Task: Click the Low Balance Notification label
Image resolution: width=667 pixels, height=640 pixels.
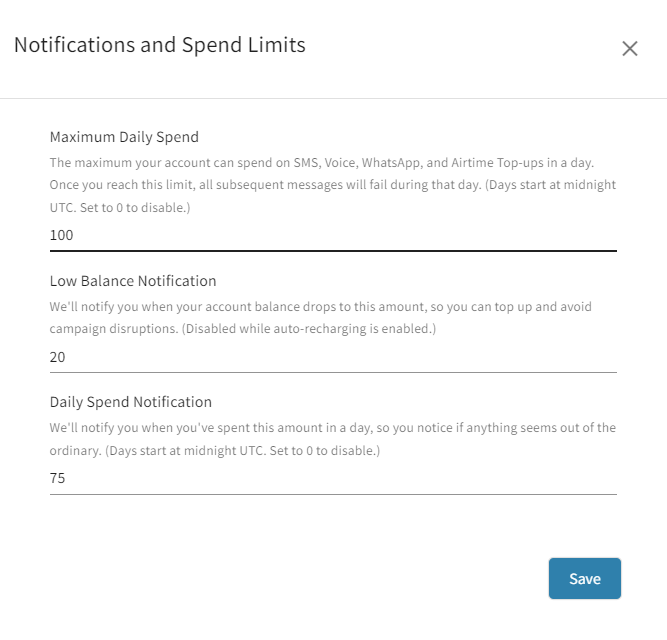Action: click(133, 281)
